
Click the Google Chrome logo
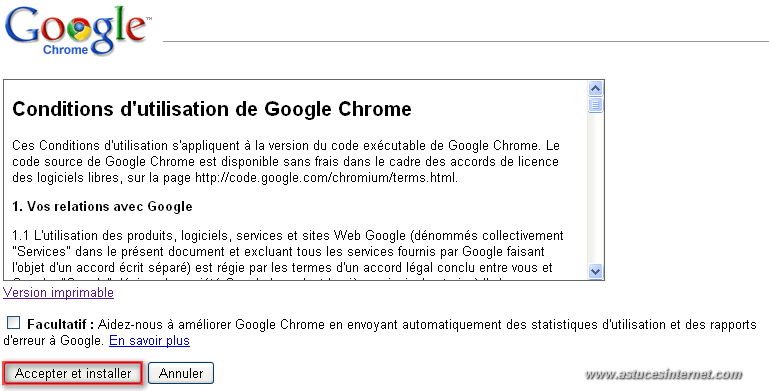coord(78,30)
